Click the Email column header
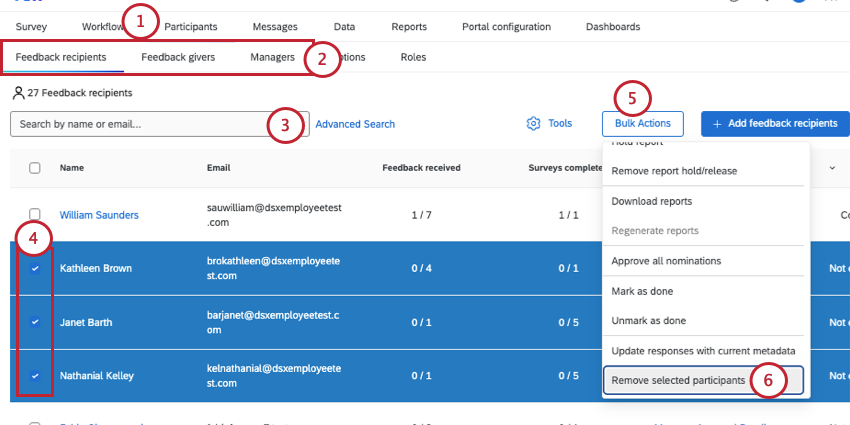Viewport: 850px width, 425px height. tap(218, 168)
